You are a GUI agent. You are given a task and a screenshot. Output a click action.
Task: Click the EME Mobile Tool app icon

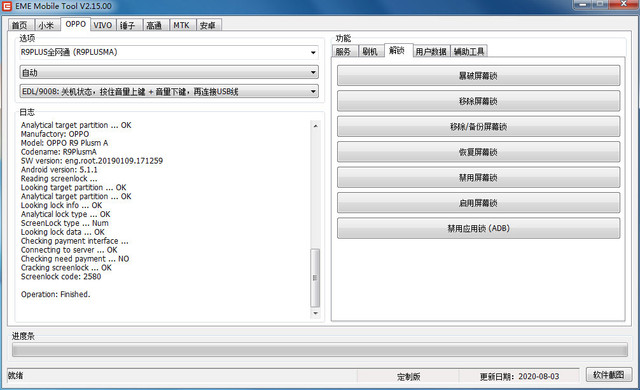tap(7, 6)
